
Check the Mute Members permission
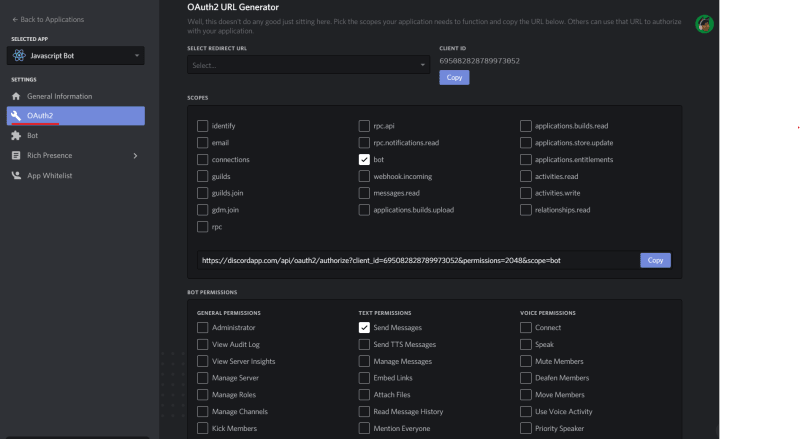coord(526,361)
